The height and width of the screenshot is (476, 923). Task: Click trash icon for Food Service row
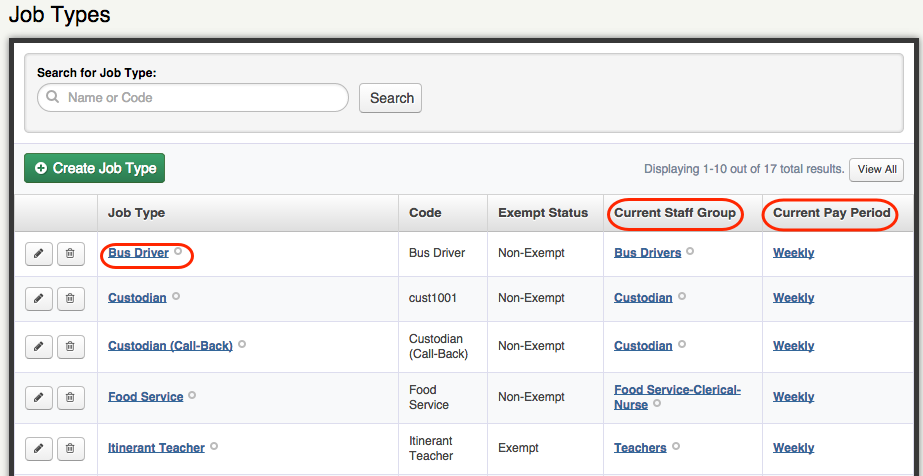tap(71, 398)
